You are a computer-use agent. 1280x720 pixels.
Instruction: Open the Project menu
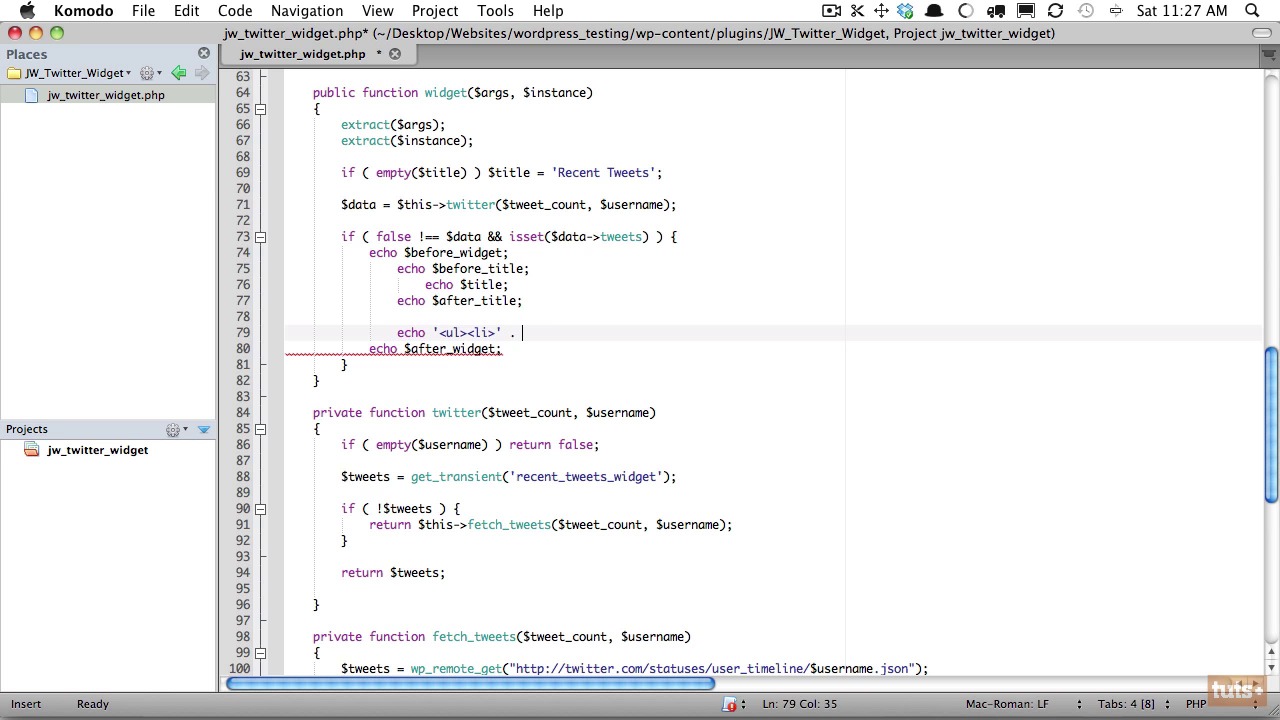[435, 11]
